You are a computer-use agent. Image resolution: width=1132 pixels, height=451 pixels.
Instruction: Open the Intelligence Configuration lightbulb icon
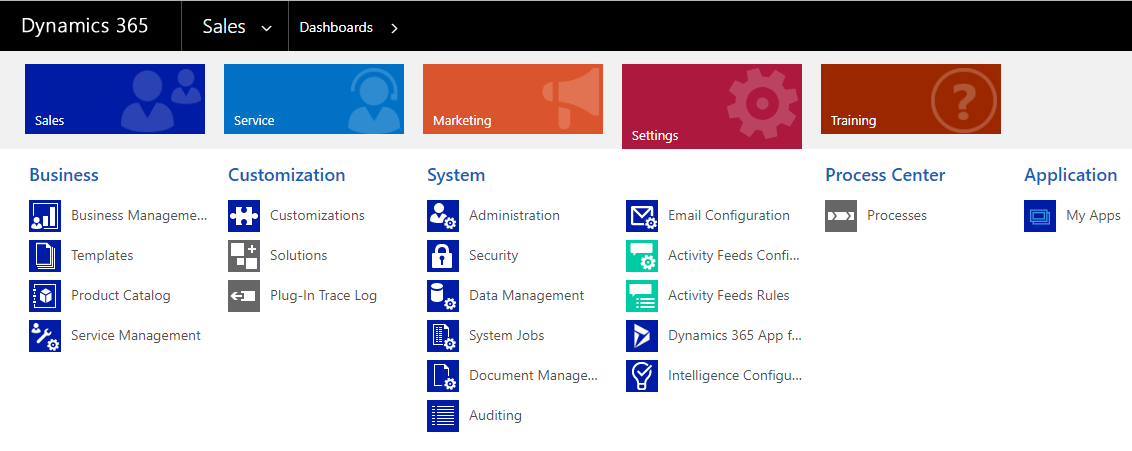click(x=642, y=376)
